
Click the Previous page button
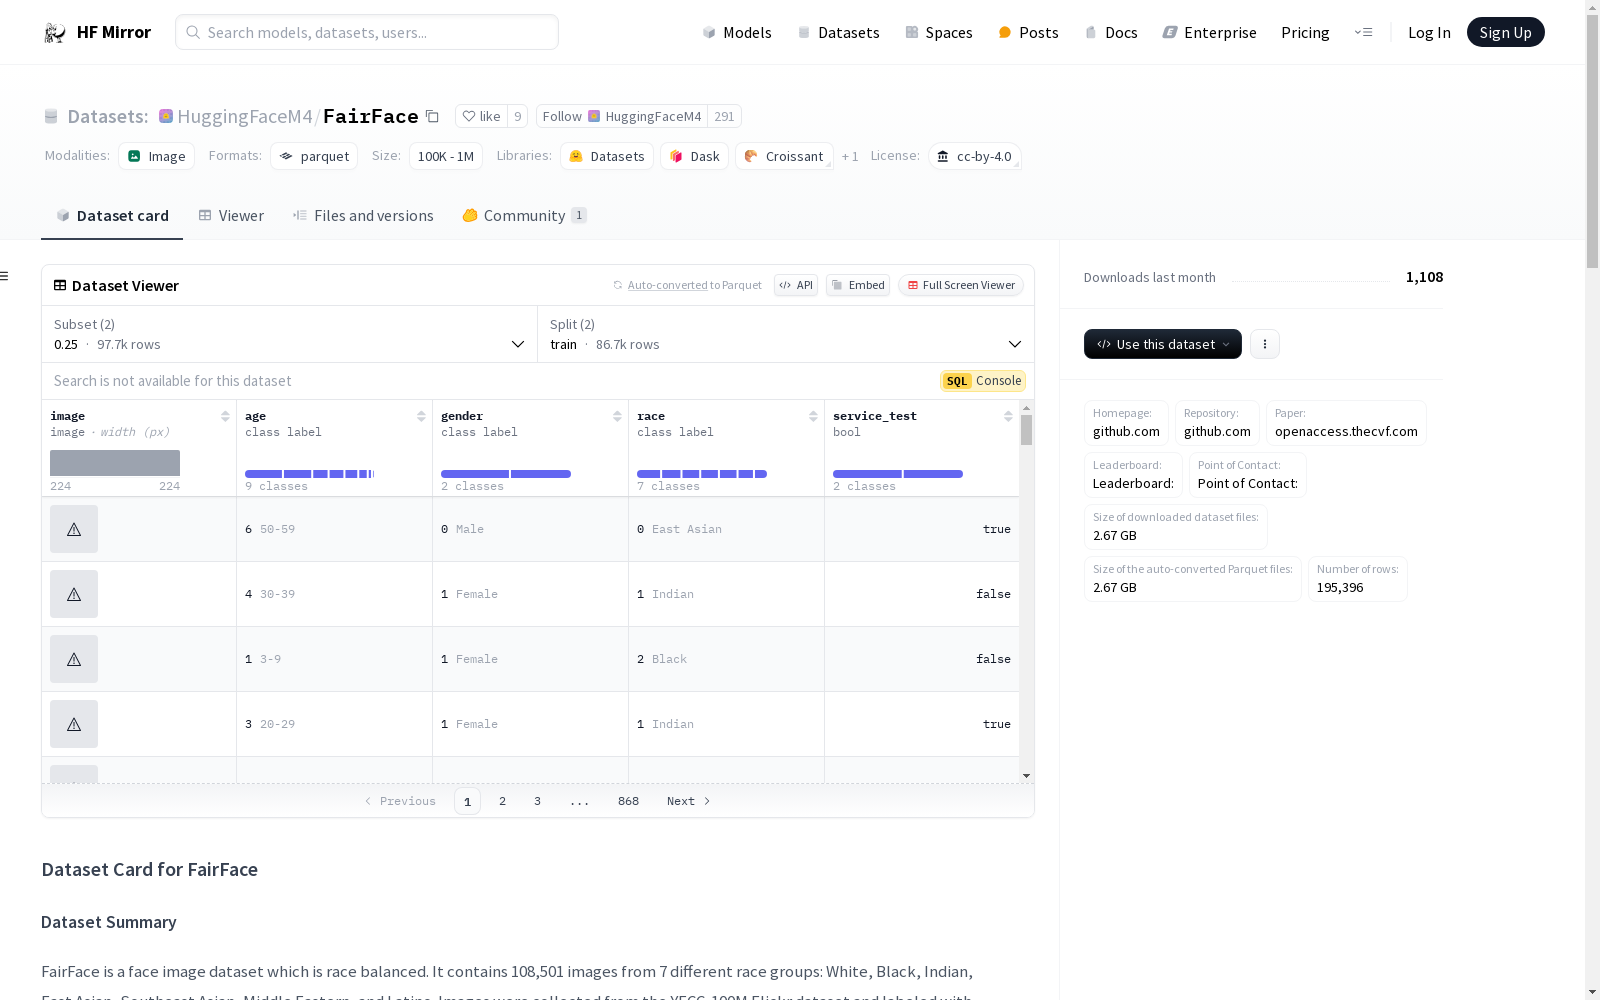pyautogui.click(x=400, y=801)
